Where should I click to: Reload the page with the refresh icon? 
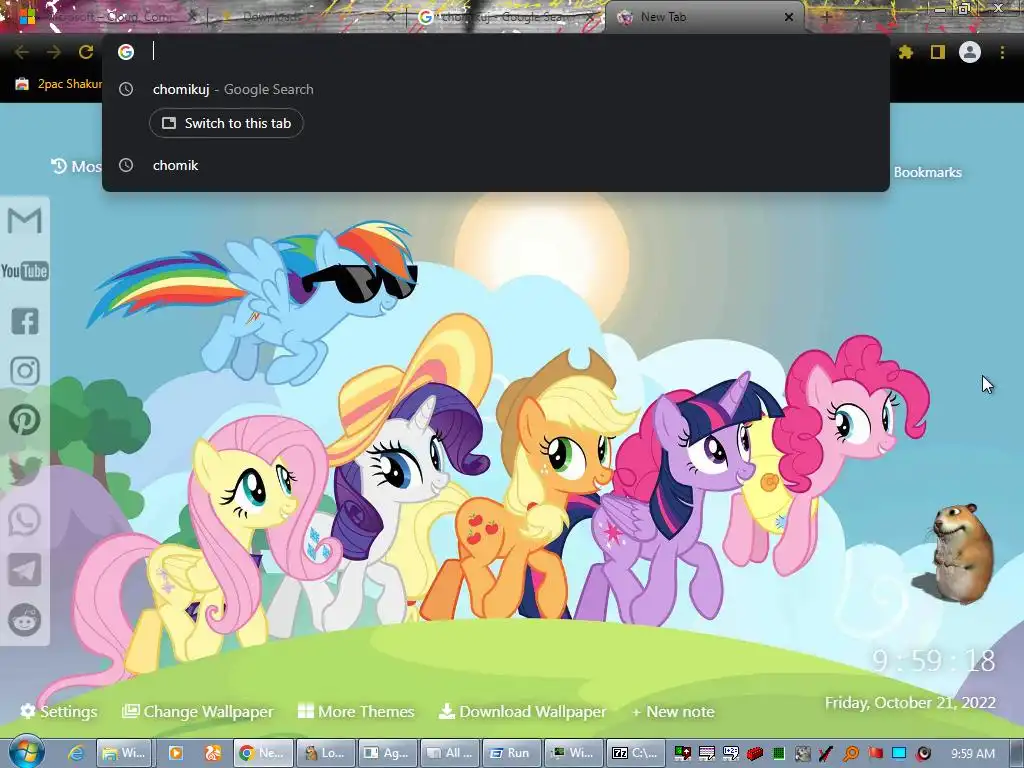click(86, 52)
